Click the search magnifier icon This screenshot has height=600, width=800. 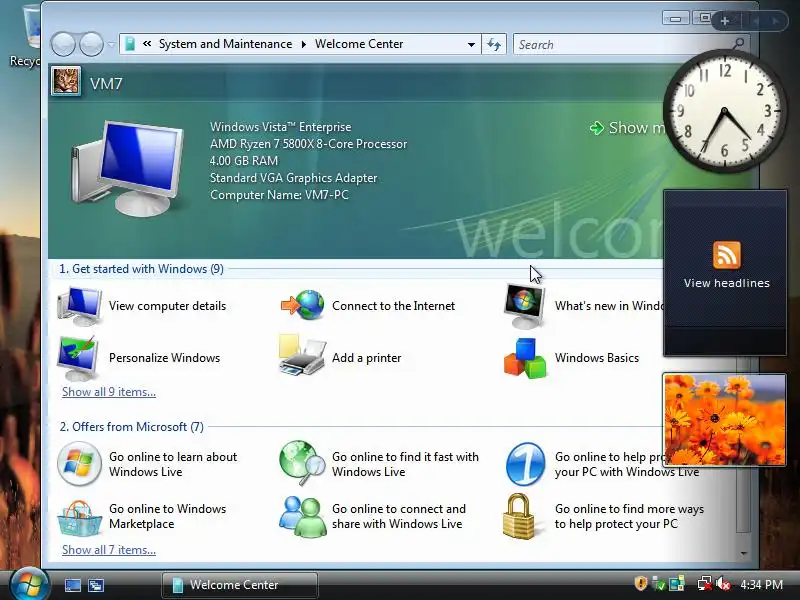[738, 44]
